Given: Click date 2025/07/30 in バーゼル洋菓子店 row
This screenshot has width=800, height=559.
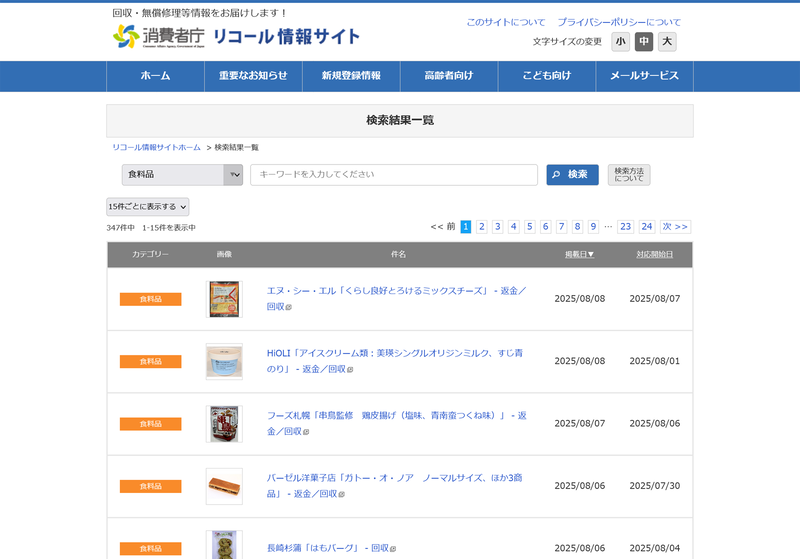Looking at the screenshot, I should [655, 486].
